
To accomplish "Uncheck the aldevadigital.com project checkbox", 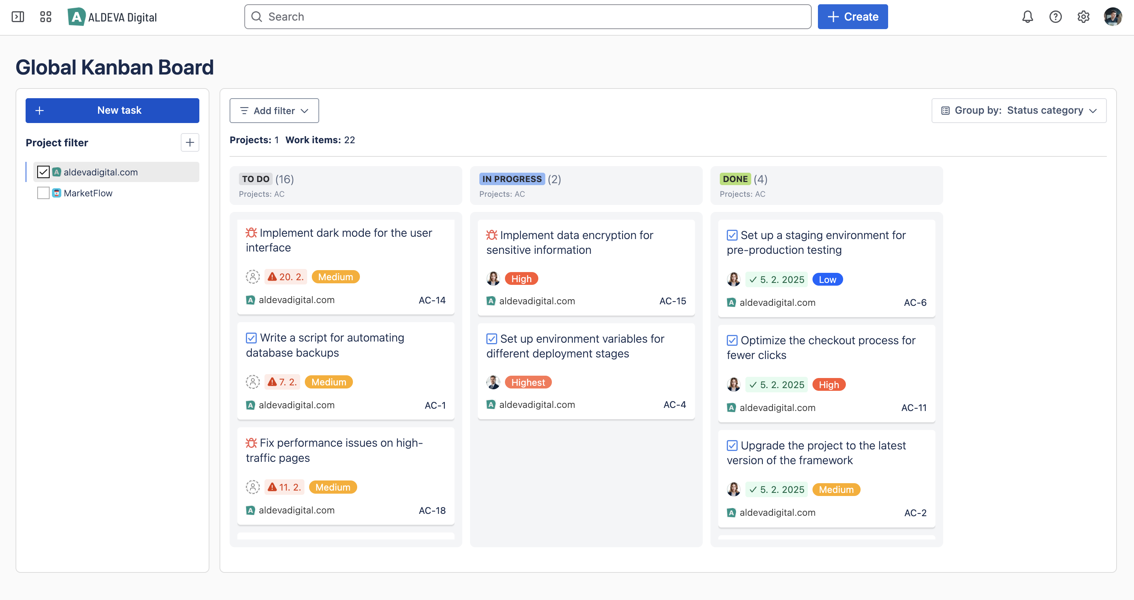I will pos(43,172).
